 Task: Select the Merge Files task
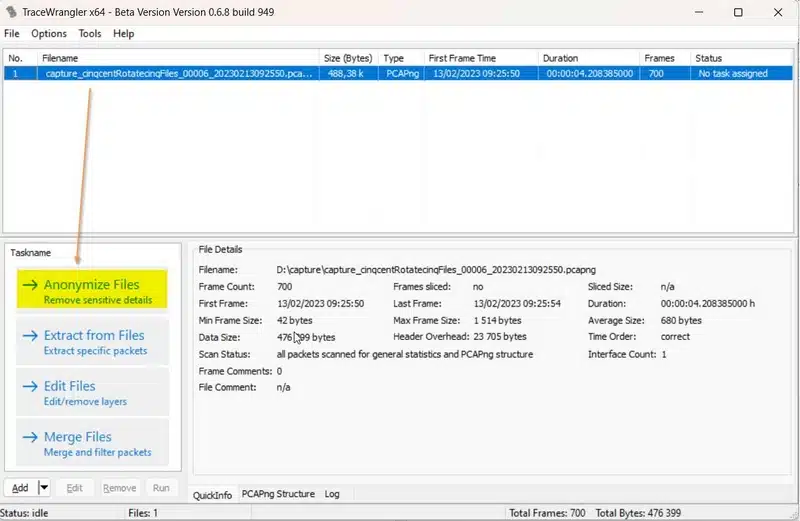92,442
